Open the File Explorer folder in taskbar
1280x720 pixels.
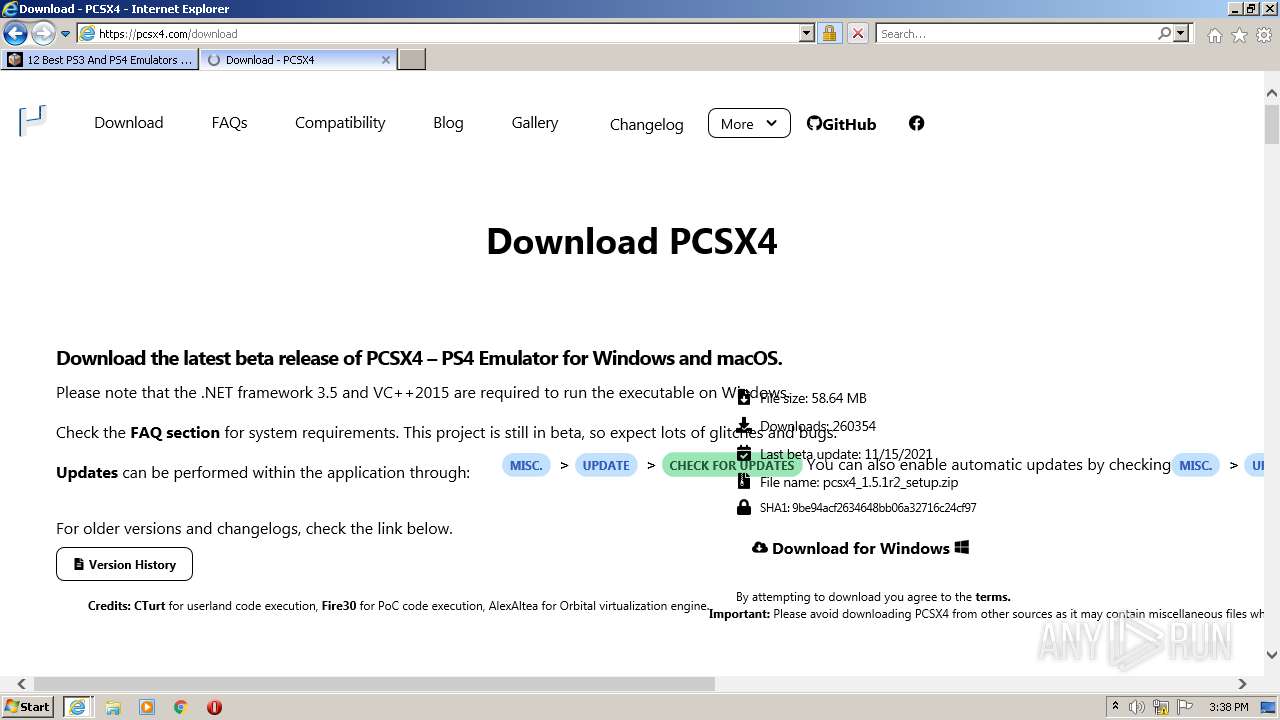113,707
